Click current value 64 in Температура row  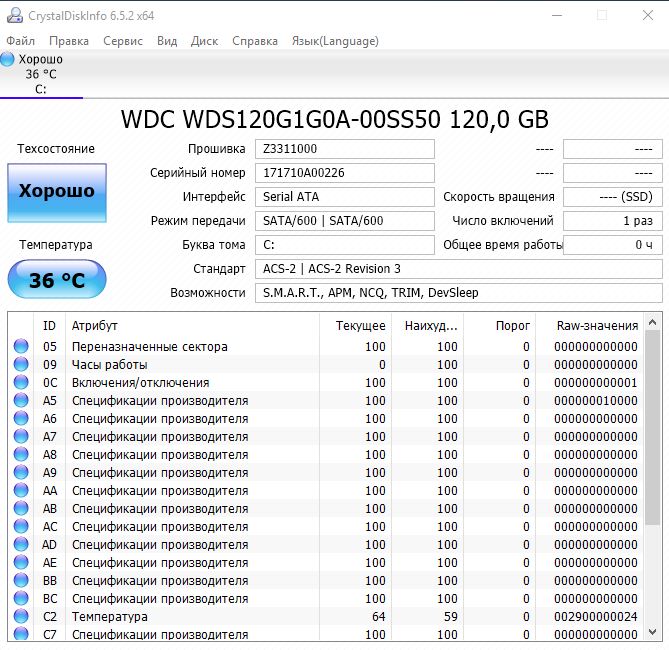[x=378, y=616]
